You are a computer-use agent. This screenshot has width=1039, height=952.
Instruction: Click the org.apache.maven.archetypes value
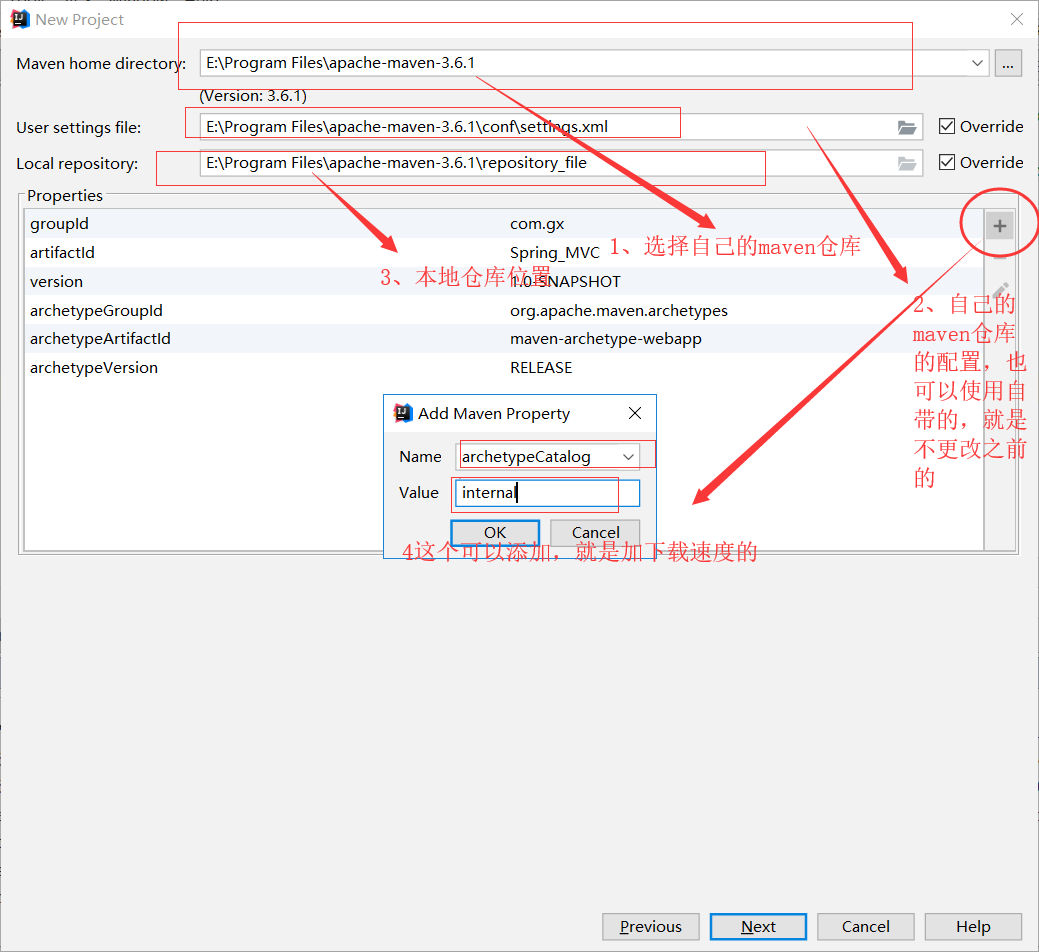(618, 310)
